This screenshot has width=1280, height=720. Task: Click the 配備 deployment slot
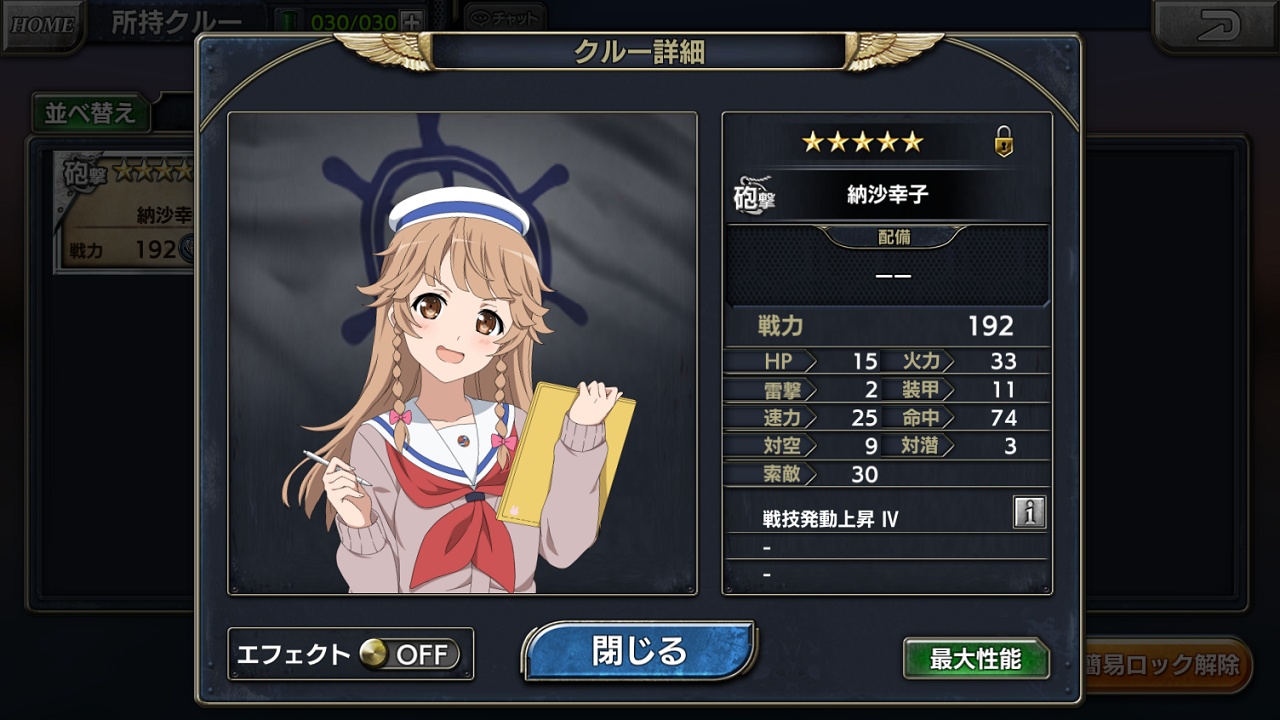pyautogui.click(x=888, y=265)
